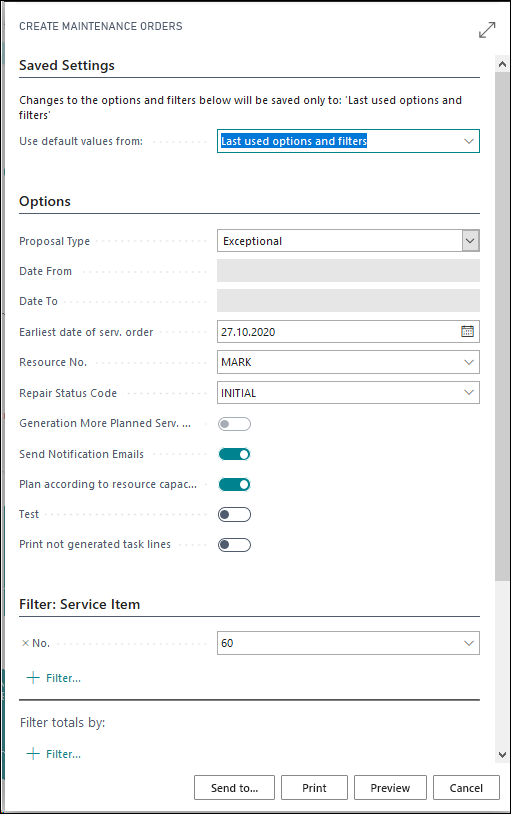Open calendar picker for earliest service order date
Viewport: 511px width, 814px height.
coord(467,331)
